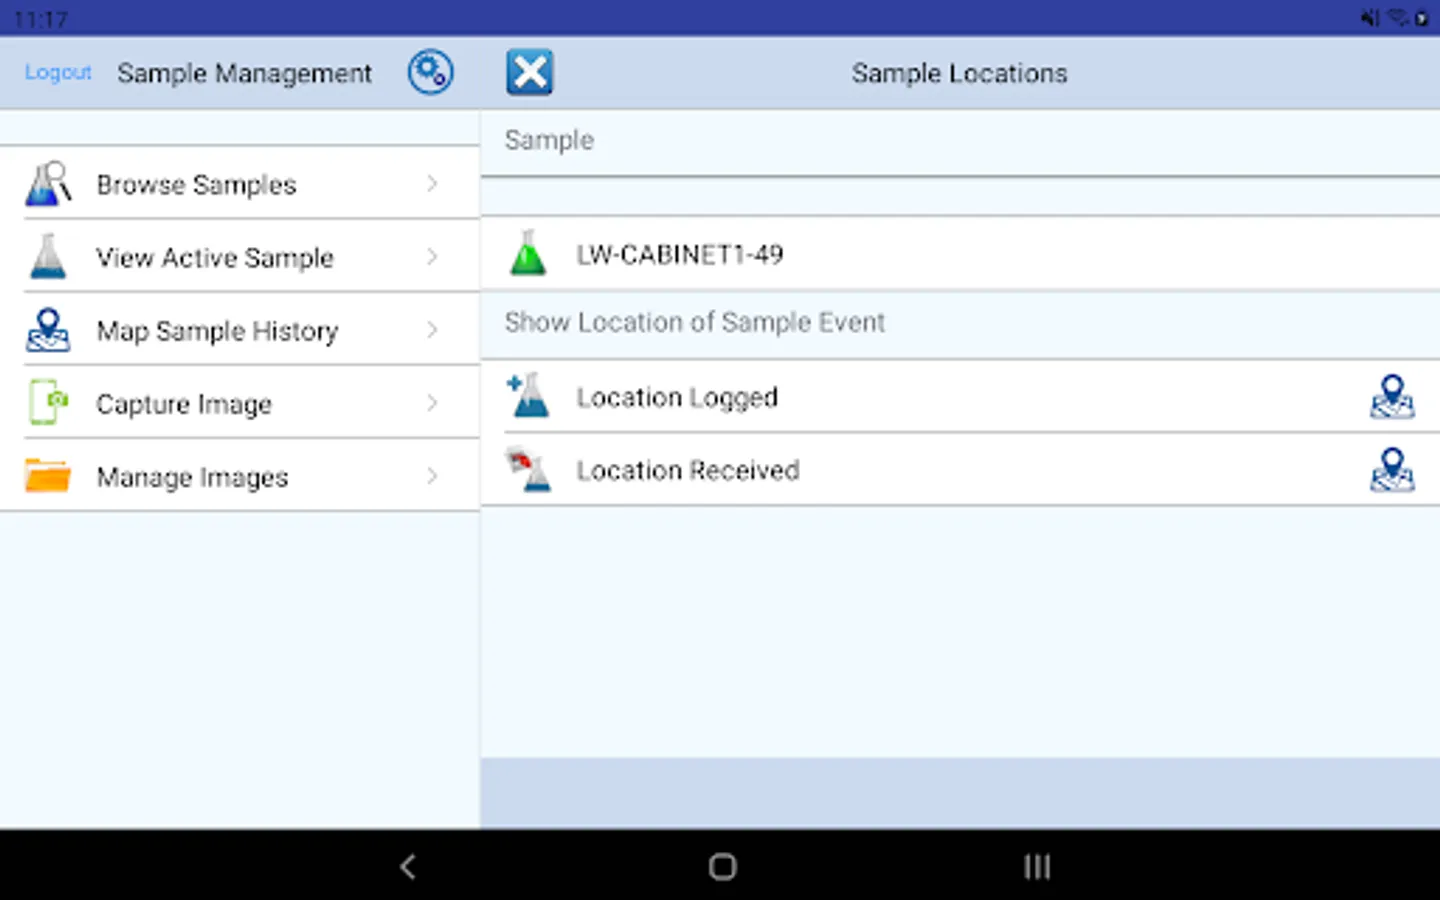The height and width of the screenshot is (900, 1440).
Task: Choose the Location Logged event option
Action: (x=677, y=396)
